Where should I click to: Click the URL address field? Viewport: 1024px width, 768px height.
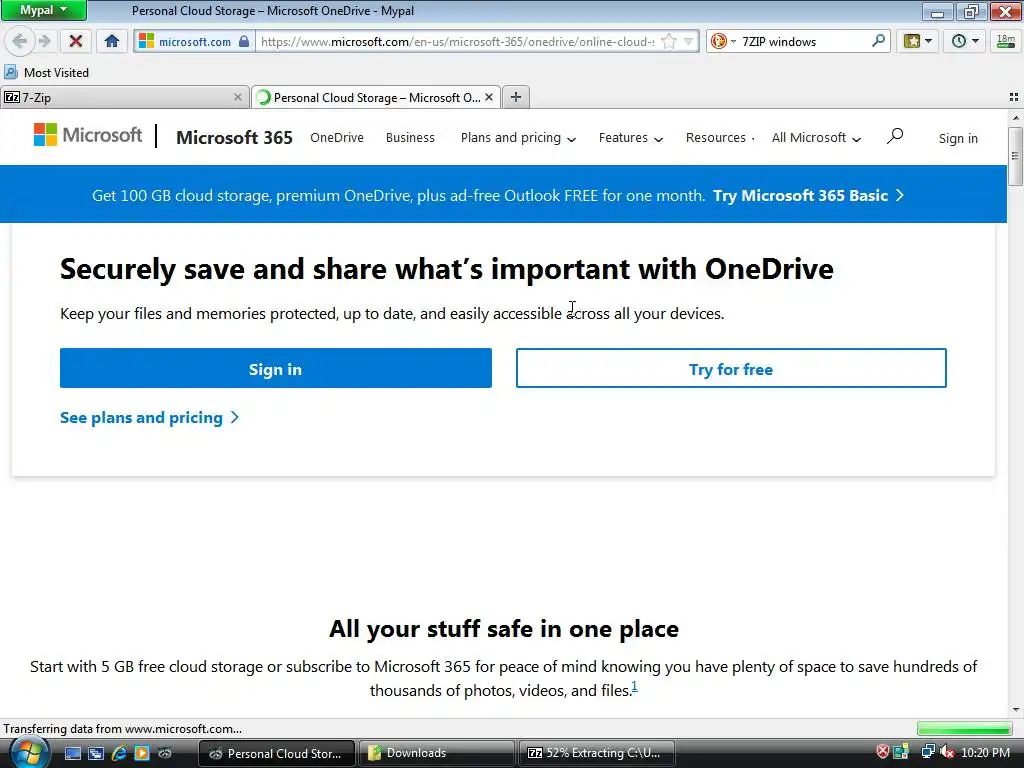point(457,41)
